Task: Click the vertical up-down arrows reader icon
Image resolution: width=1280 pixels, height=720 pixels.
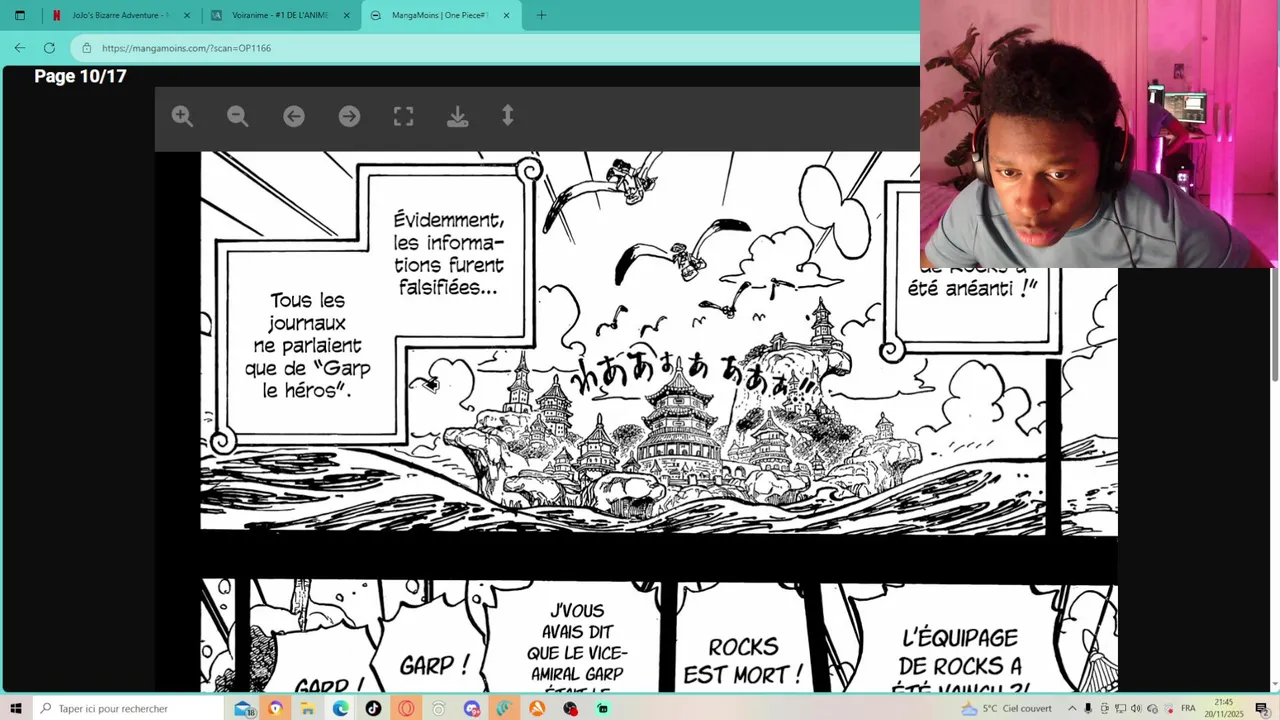Action: tap(508, 116)
